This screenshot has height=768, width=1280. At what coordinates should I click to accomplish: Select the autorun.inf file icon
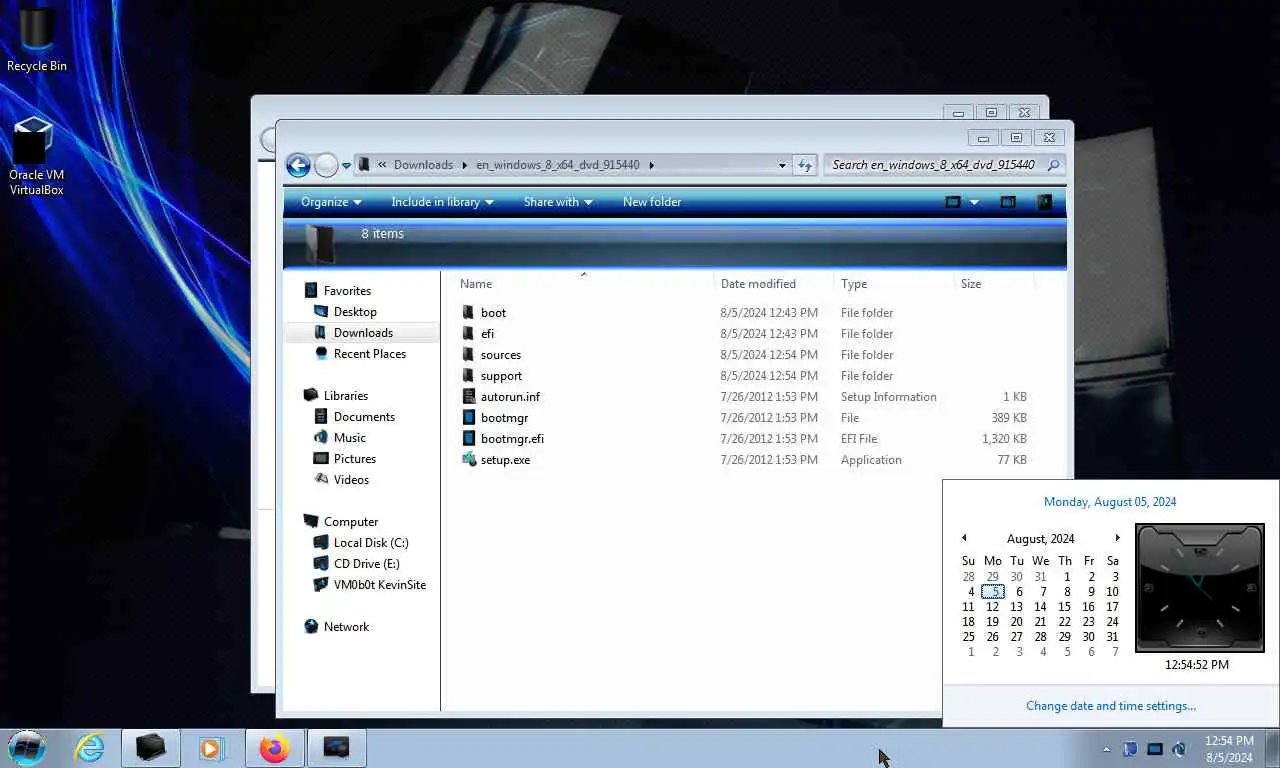[469, 397]
